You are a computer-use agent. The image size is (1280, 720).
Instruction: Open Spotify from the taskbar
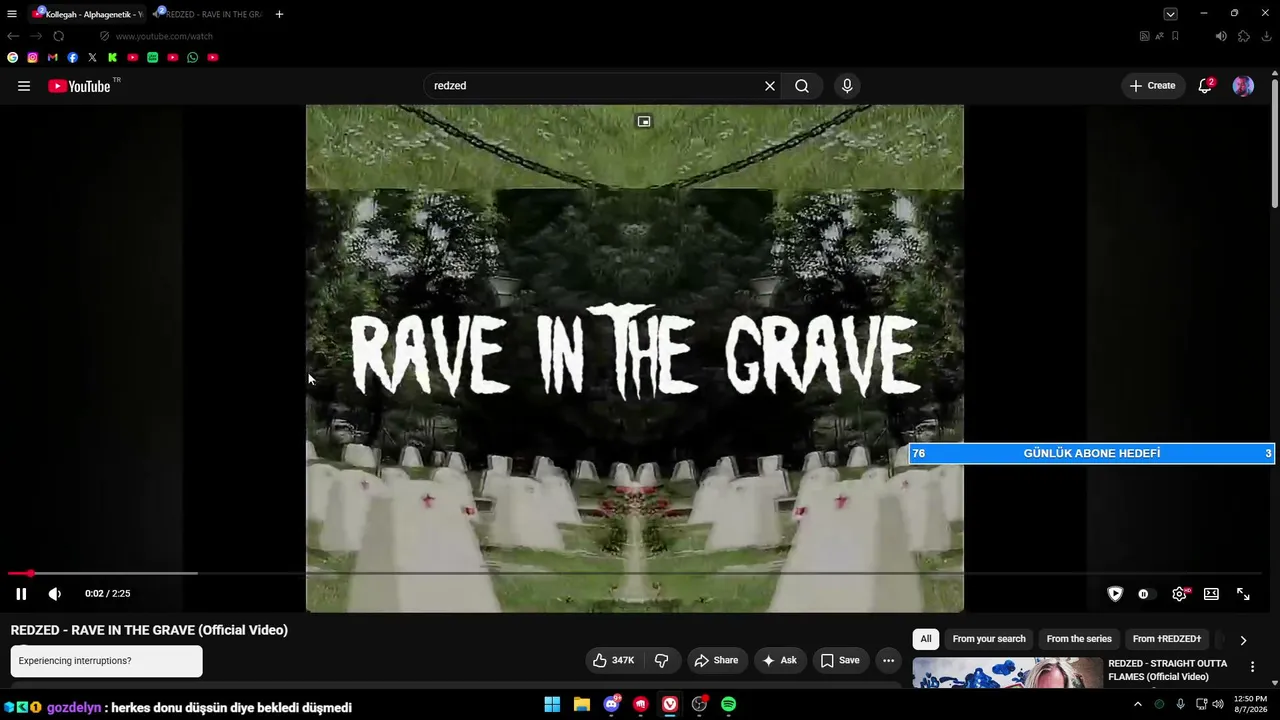tap(729, 705)
